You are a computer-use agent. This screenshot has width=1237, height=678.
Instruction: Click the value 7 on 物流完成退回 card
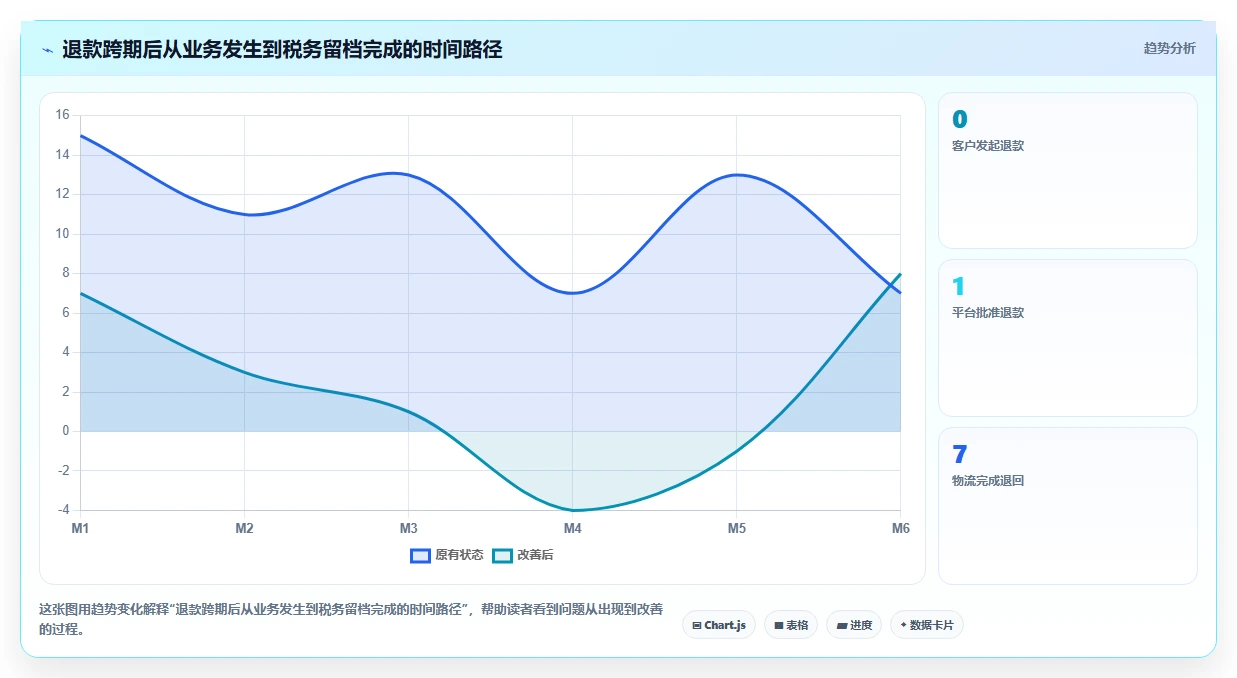point(960,455)
